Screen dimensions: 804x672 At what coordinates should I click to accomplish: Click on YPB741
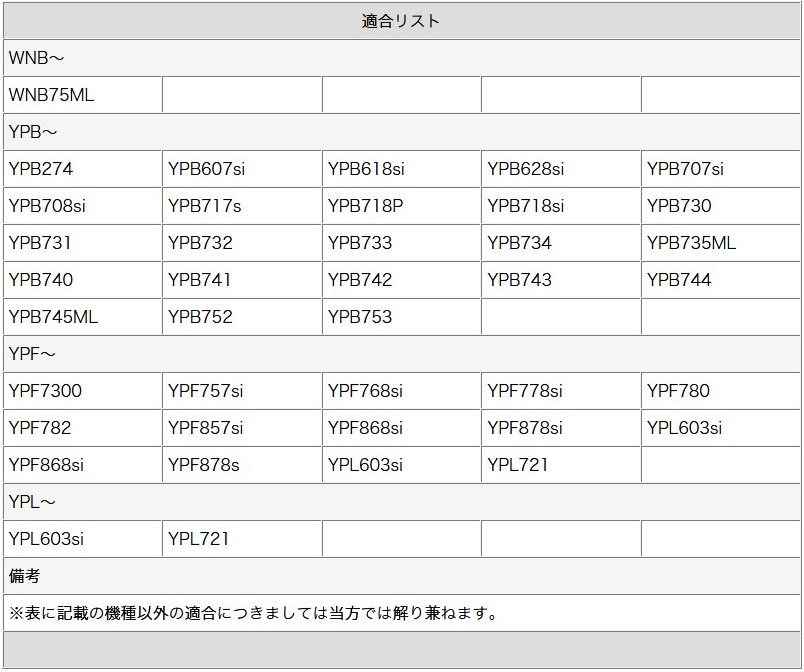[242, 279]
